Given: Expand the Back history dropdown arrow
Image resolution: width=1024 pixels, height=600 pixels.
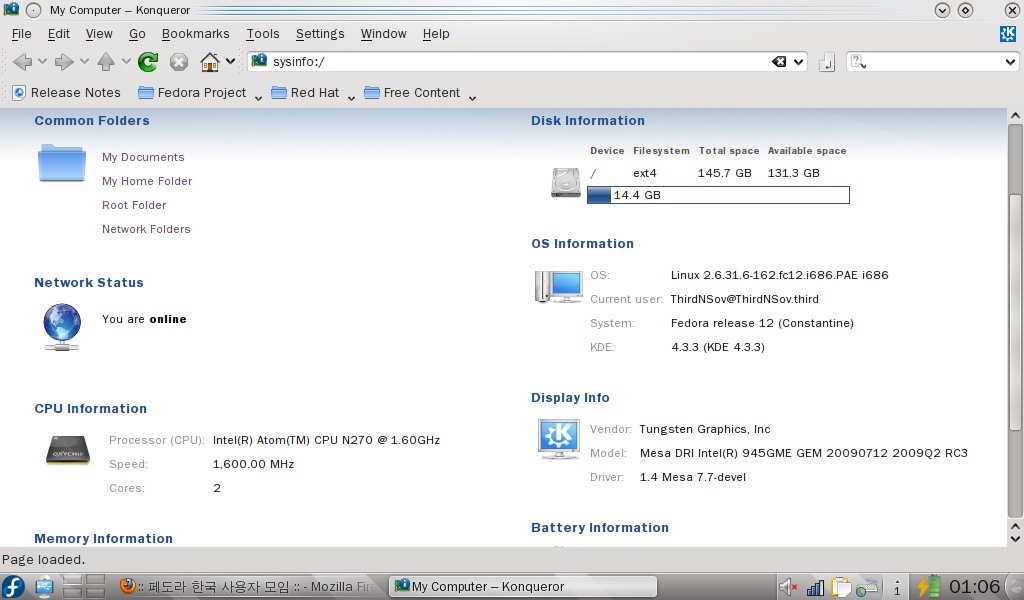Looking at the screenshot, I should [x=42, y=61].
